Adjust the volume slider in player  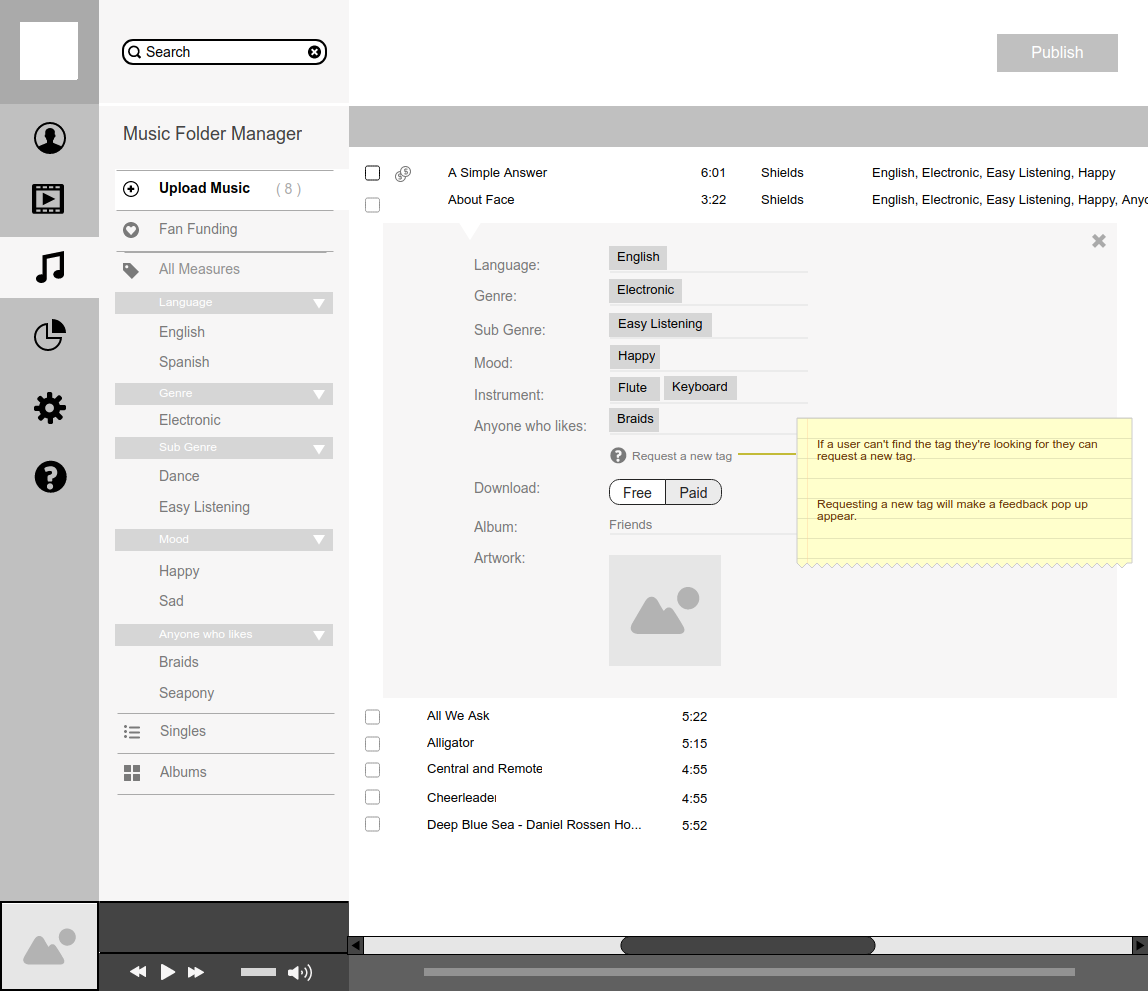click(258, 972)
